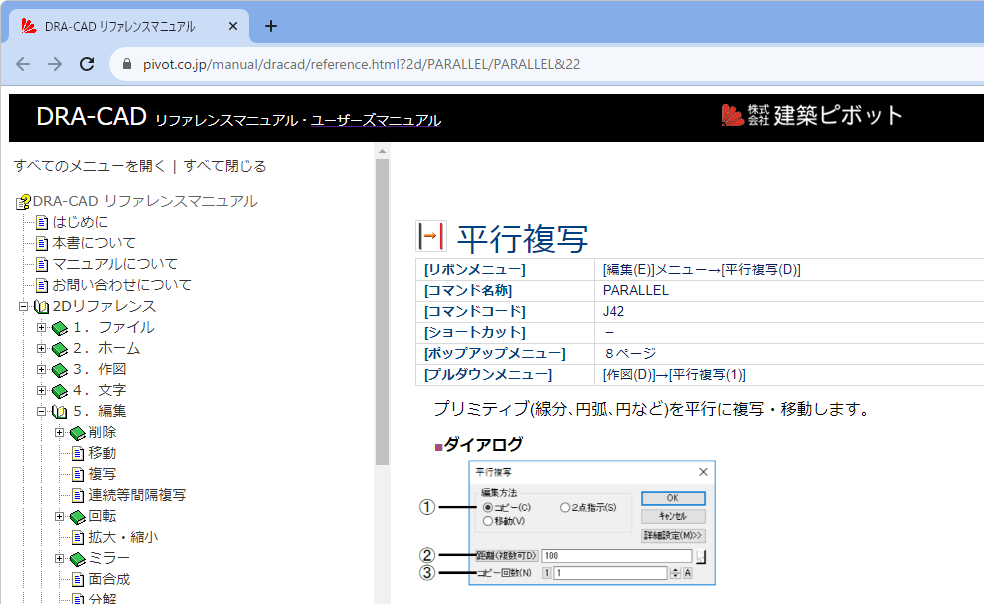984x604 pixels.
Task: Expand the 回転 tree node
Action: [x=60, y=516]
